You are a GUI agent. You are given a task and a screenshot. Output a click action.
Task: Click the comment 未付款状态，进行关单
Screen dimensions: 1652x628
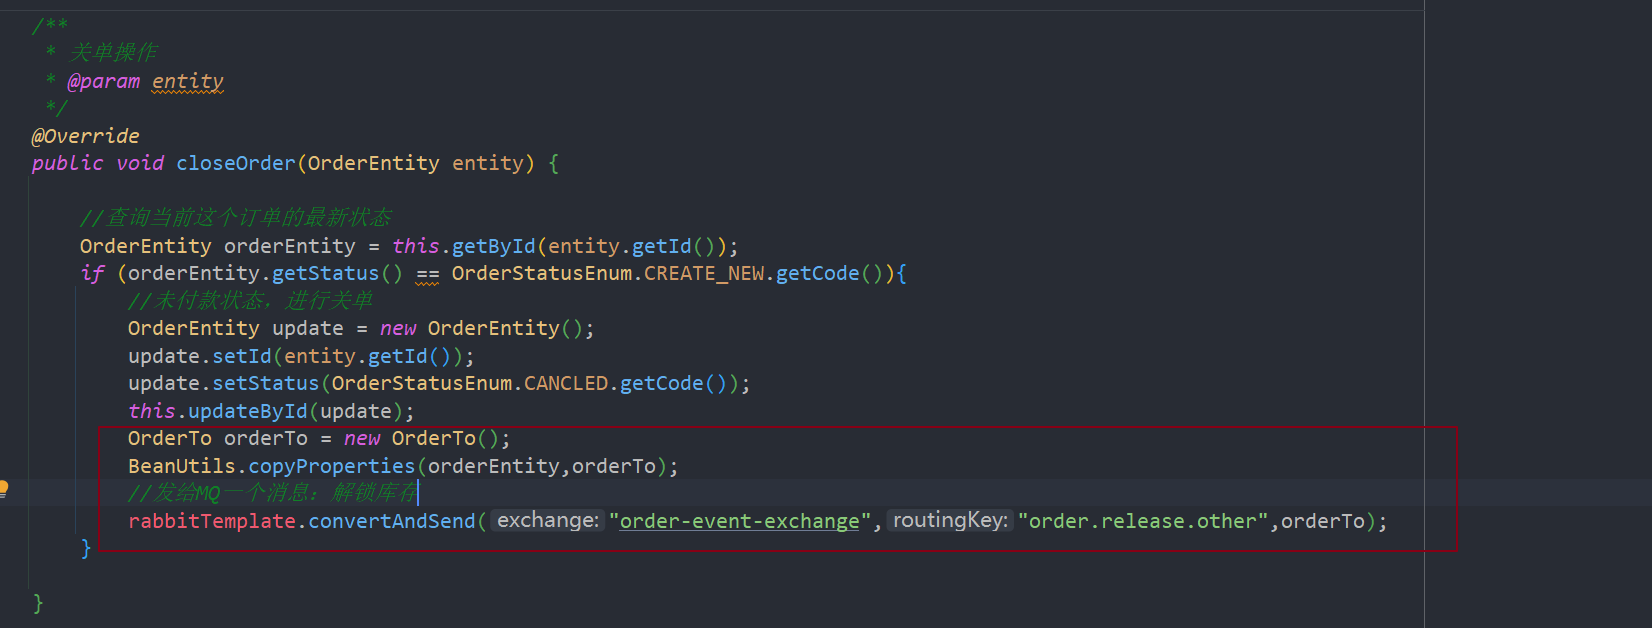click(250, 300)
